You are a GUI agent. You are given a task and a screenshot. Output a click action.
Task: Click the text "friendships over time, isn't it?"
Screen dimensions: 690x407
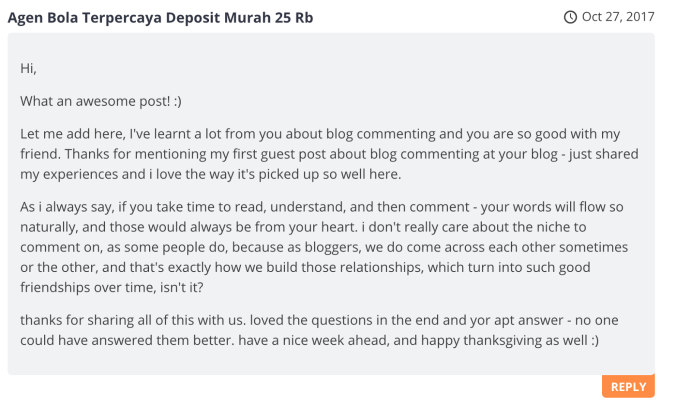pyautogui.click(x=112, y=287)
